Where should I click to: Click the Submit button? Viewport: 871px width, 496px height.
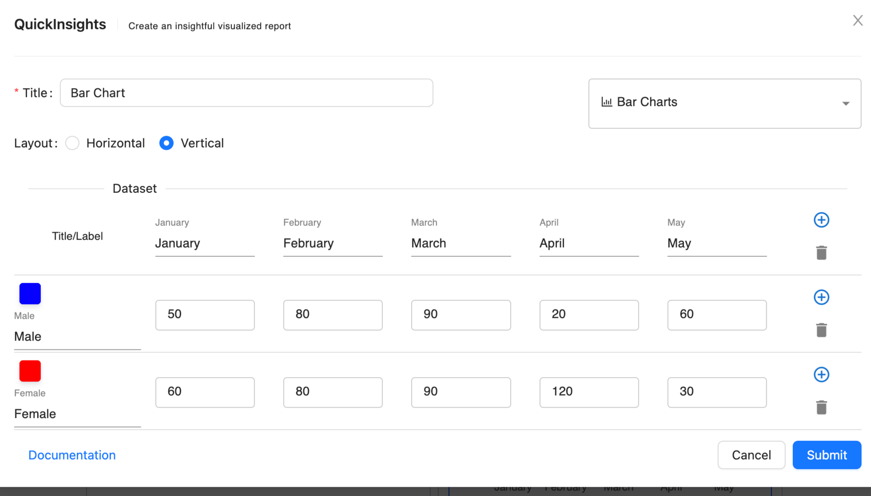[826, 455]
